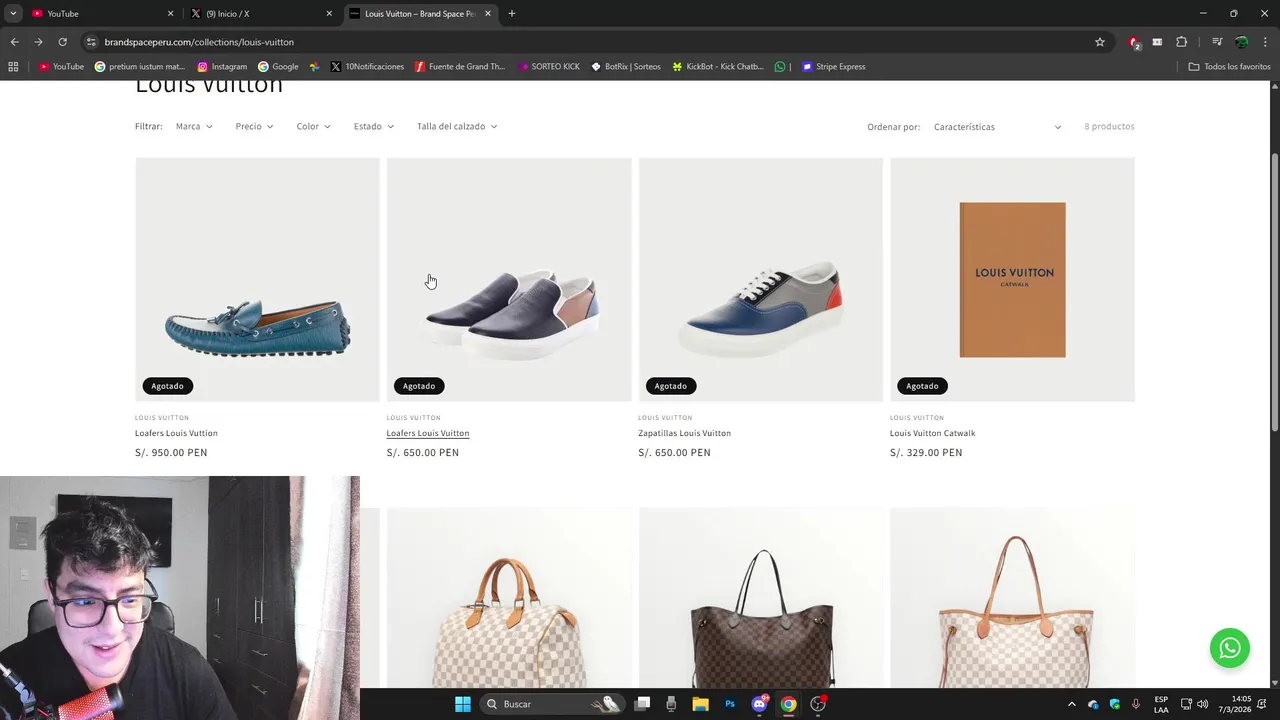Open the Instagram bookmark

[x=222, y=67]
